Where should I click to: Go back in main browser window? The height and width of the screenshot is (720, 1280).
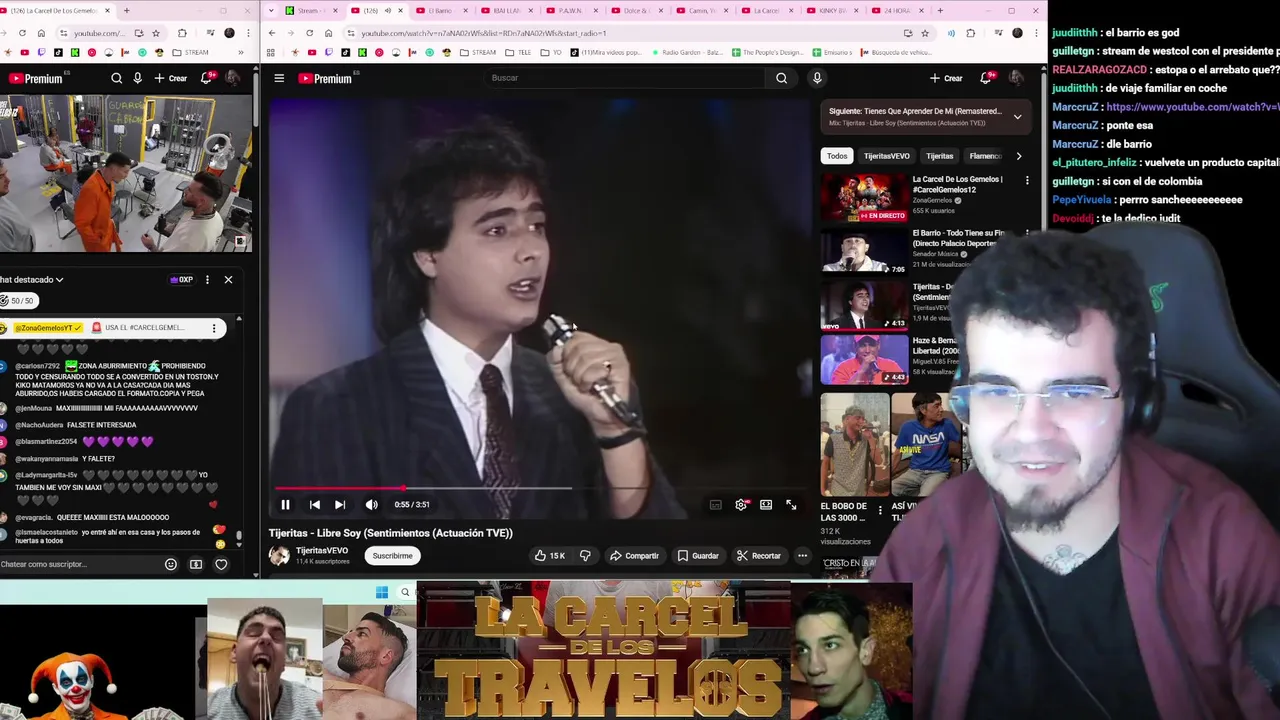[x=272, y=33]
